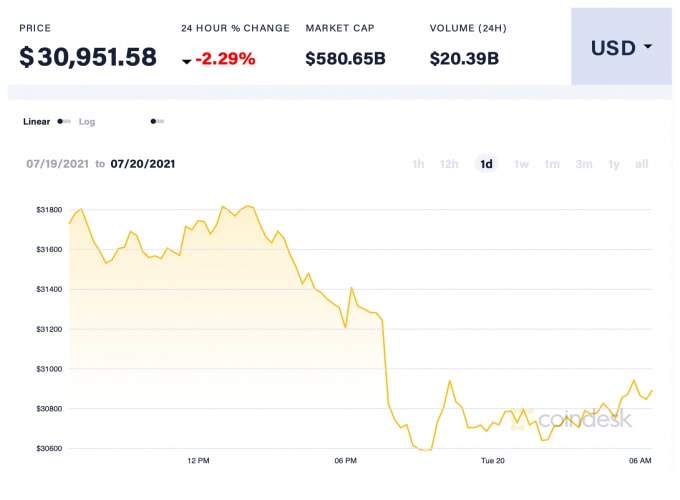Click the $31400 y-axis label
This screenshot has width=680, height=500.
coord(49,289)
